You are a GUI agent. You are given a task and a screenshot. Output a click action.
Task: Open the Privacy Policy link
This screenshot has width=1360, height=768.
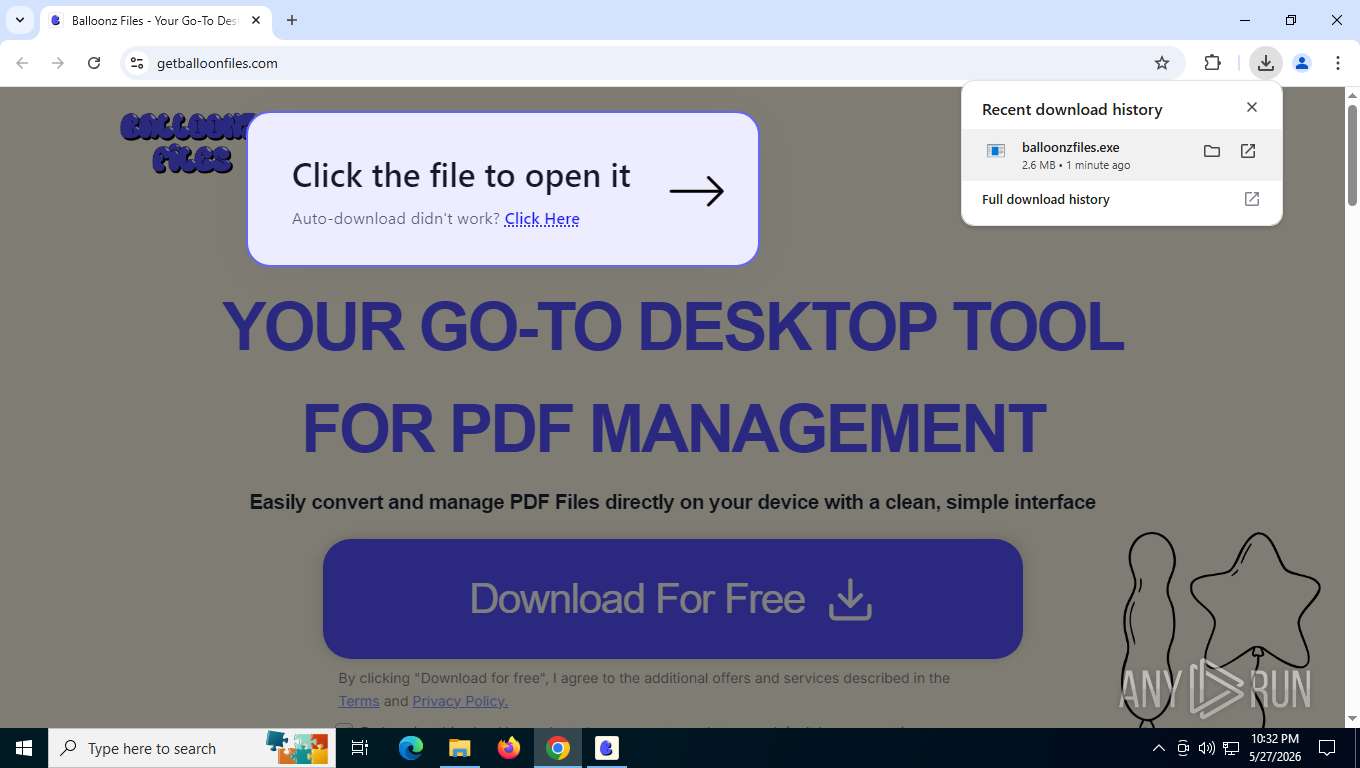460,701
